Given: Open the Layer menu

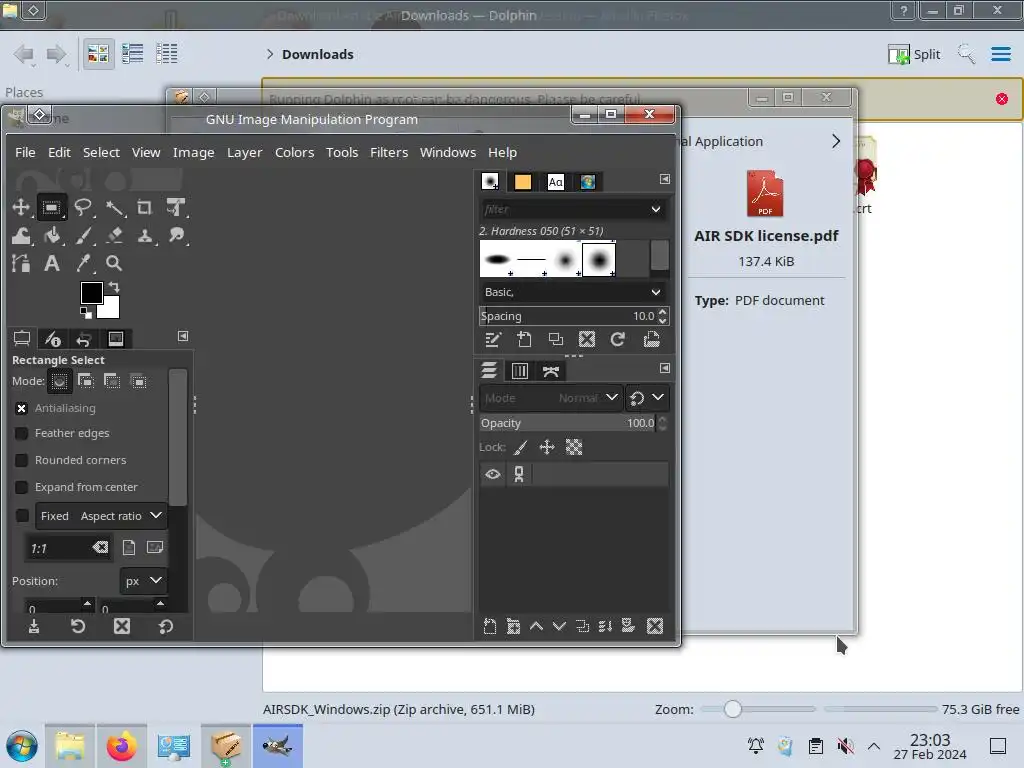Looking at the screenshot, I should 244,152.
